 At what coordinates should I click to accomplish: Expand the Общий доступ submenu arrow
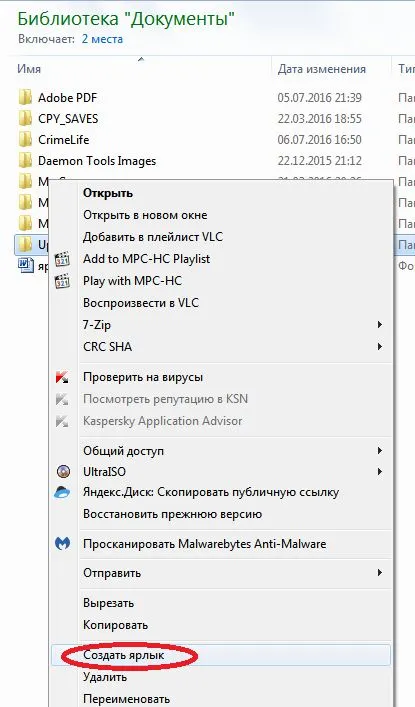(380, 450)
